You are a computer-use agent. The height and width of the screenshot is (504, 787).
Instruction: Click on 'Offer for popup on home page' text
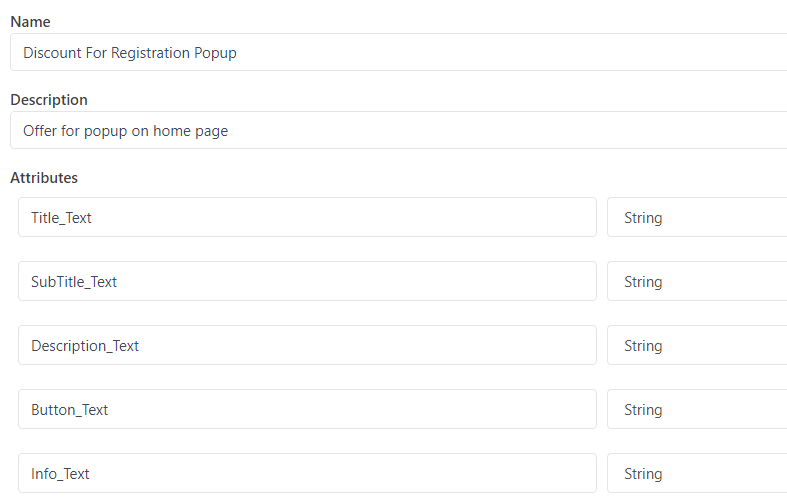(x=125, y=130)
